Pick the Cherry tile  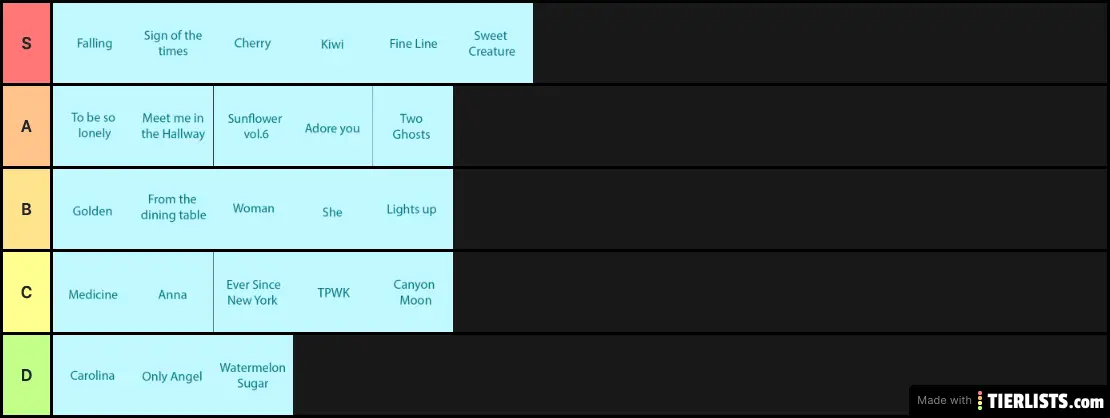point(253,43)
